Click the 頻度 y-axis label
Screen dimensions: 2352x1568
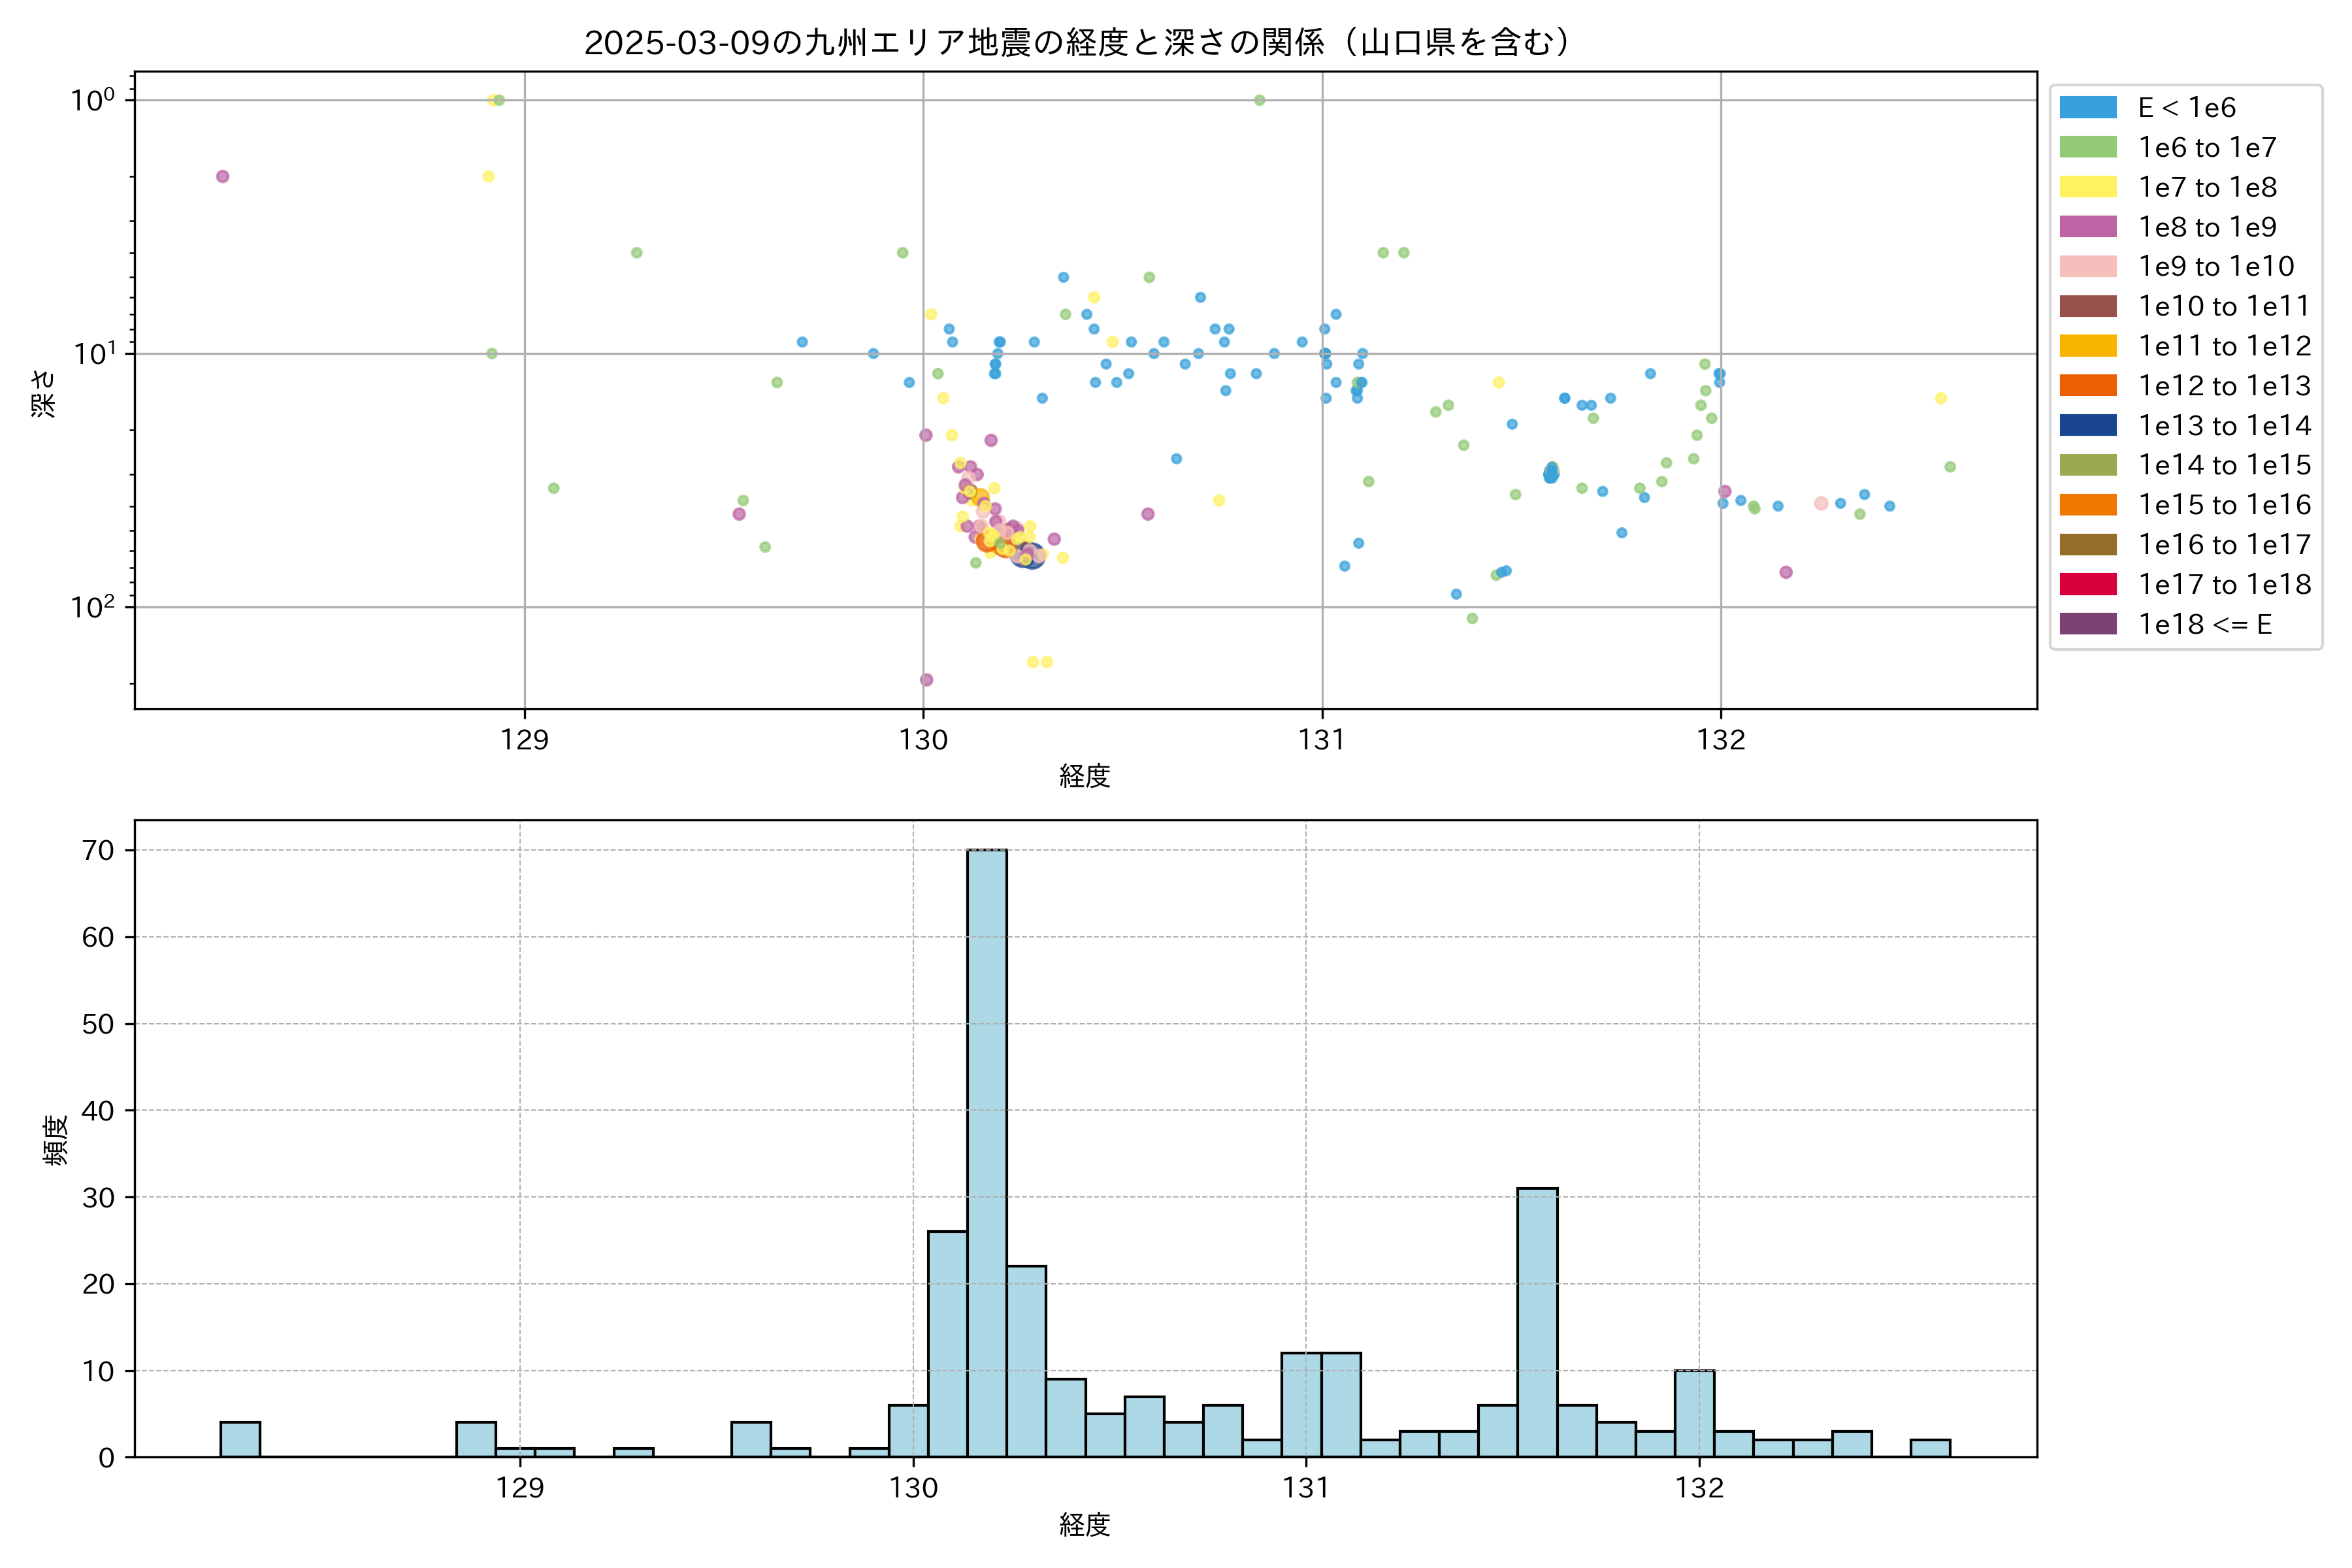point(56,1139)
